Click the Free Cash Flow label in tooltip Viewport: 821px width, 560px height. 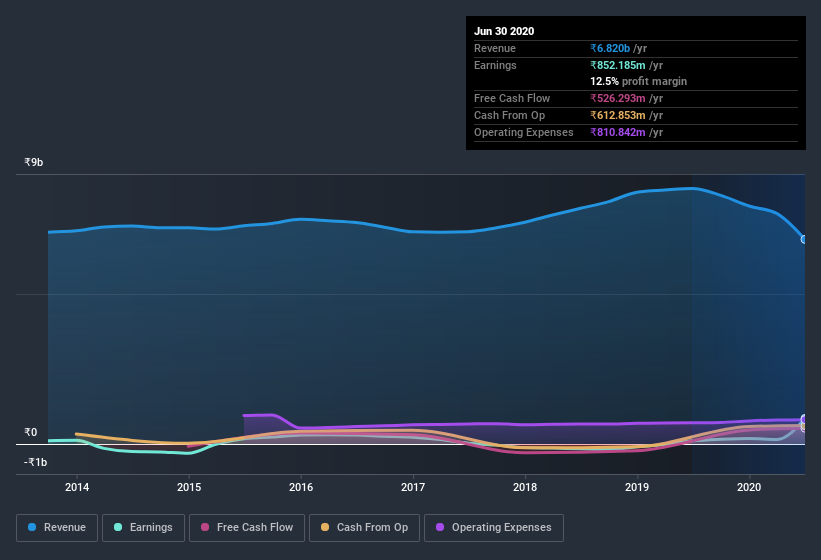512,98
